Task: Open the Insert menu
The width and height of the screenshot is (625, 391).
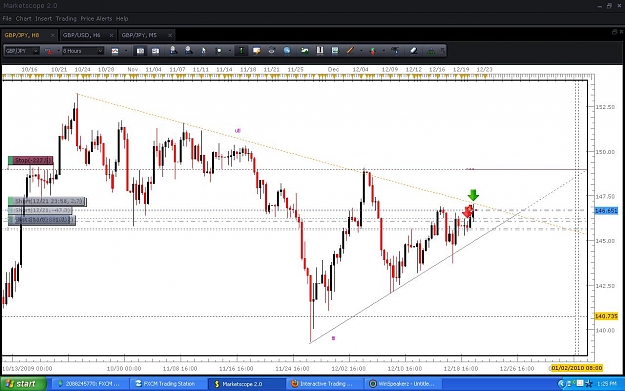Action: (43, 18)
